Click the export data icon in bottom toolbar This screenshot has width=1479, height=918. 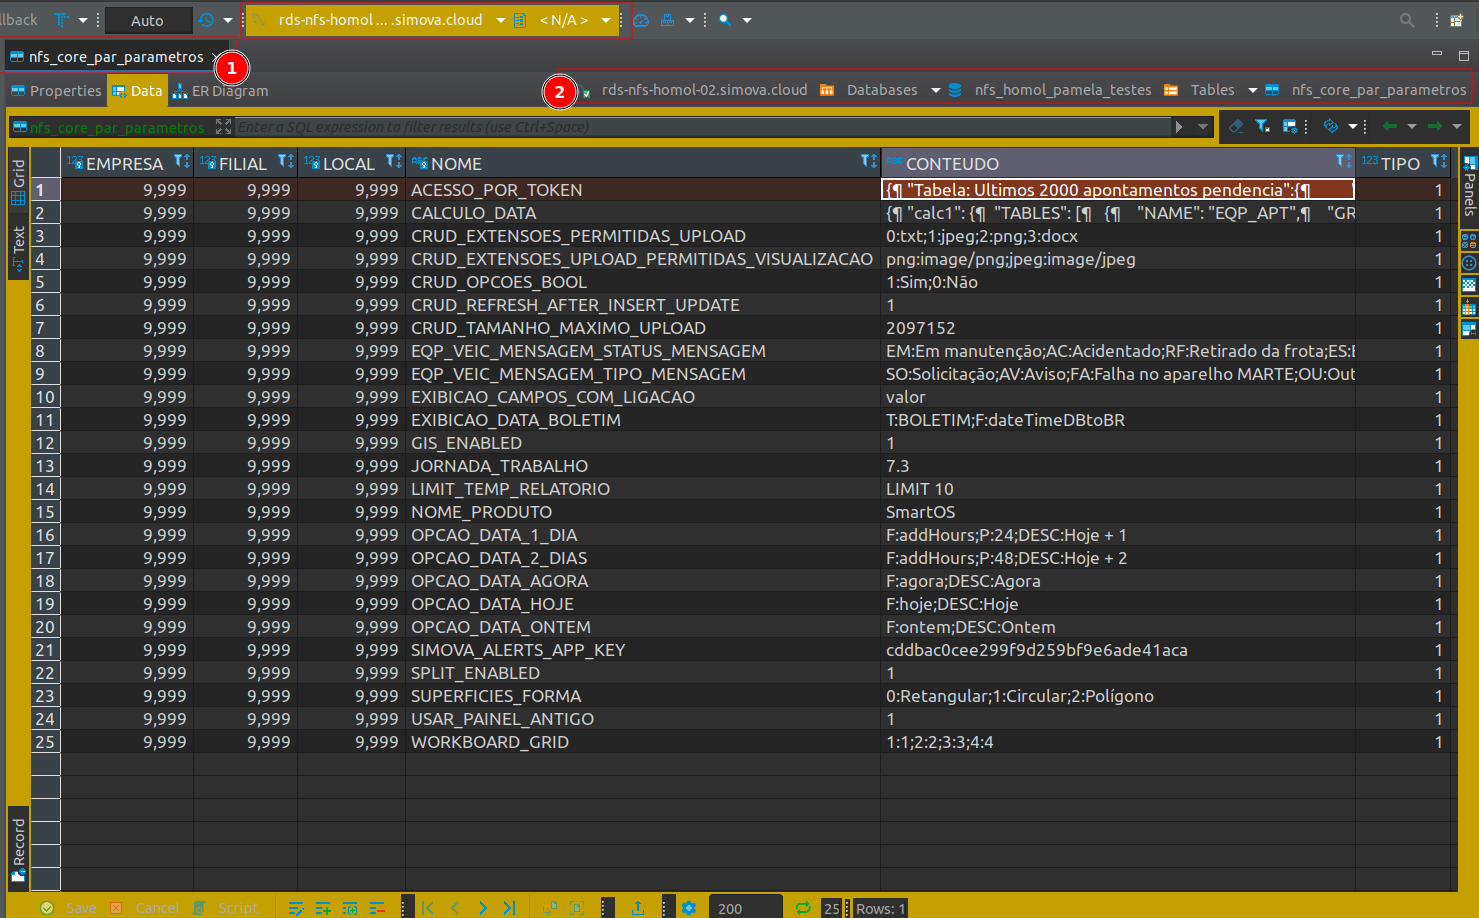click(637, 908)
